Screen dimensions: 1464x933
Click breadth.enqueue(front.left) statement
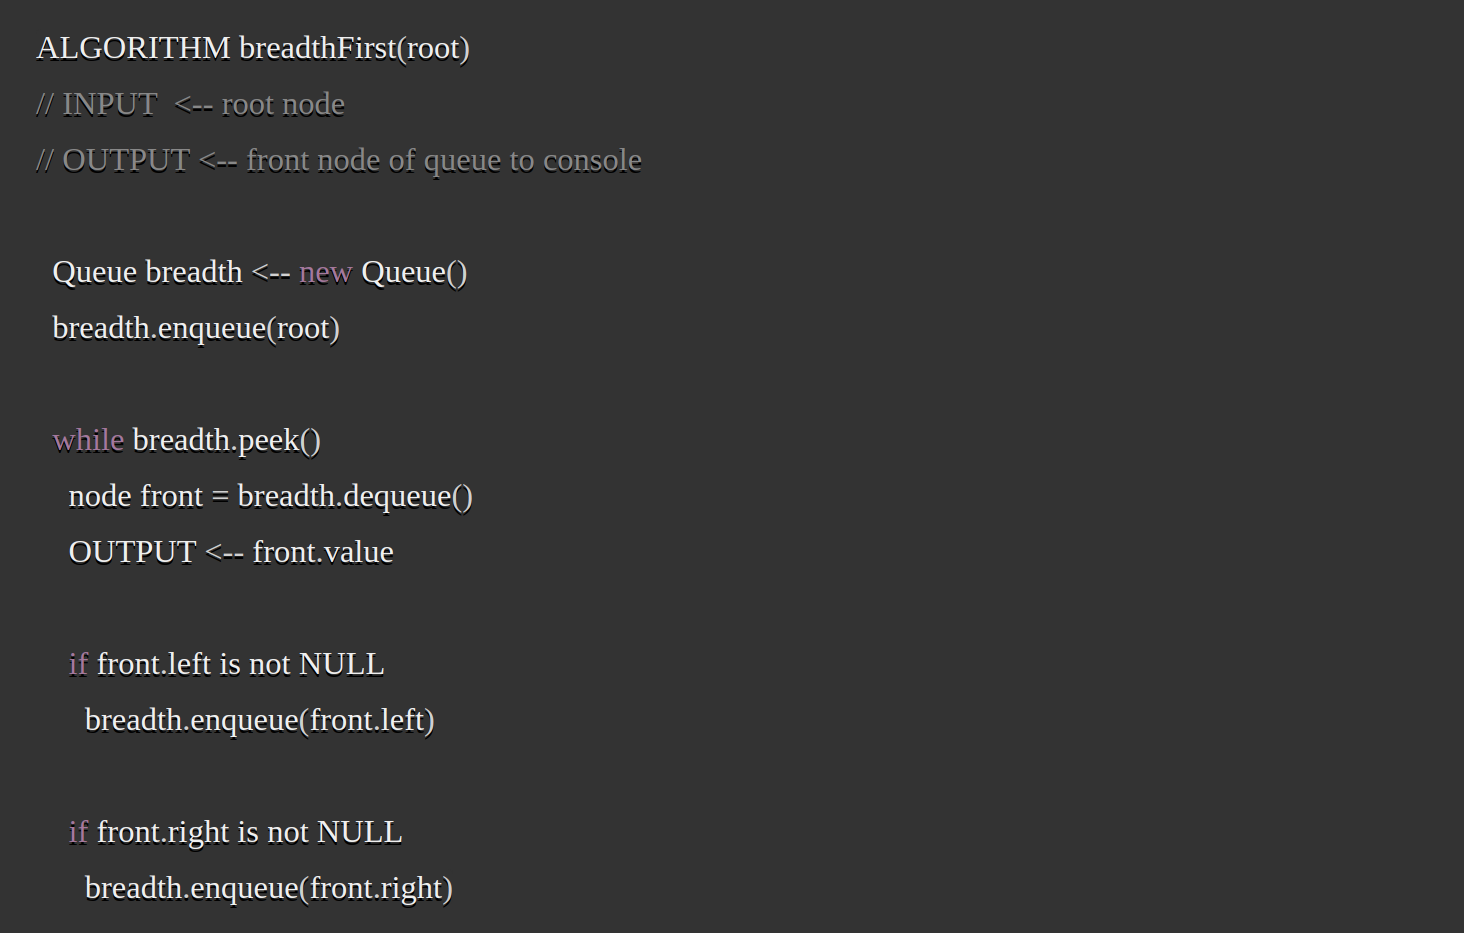click(x=260, y=720)
